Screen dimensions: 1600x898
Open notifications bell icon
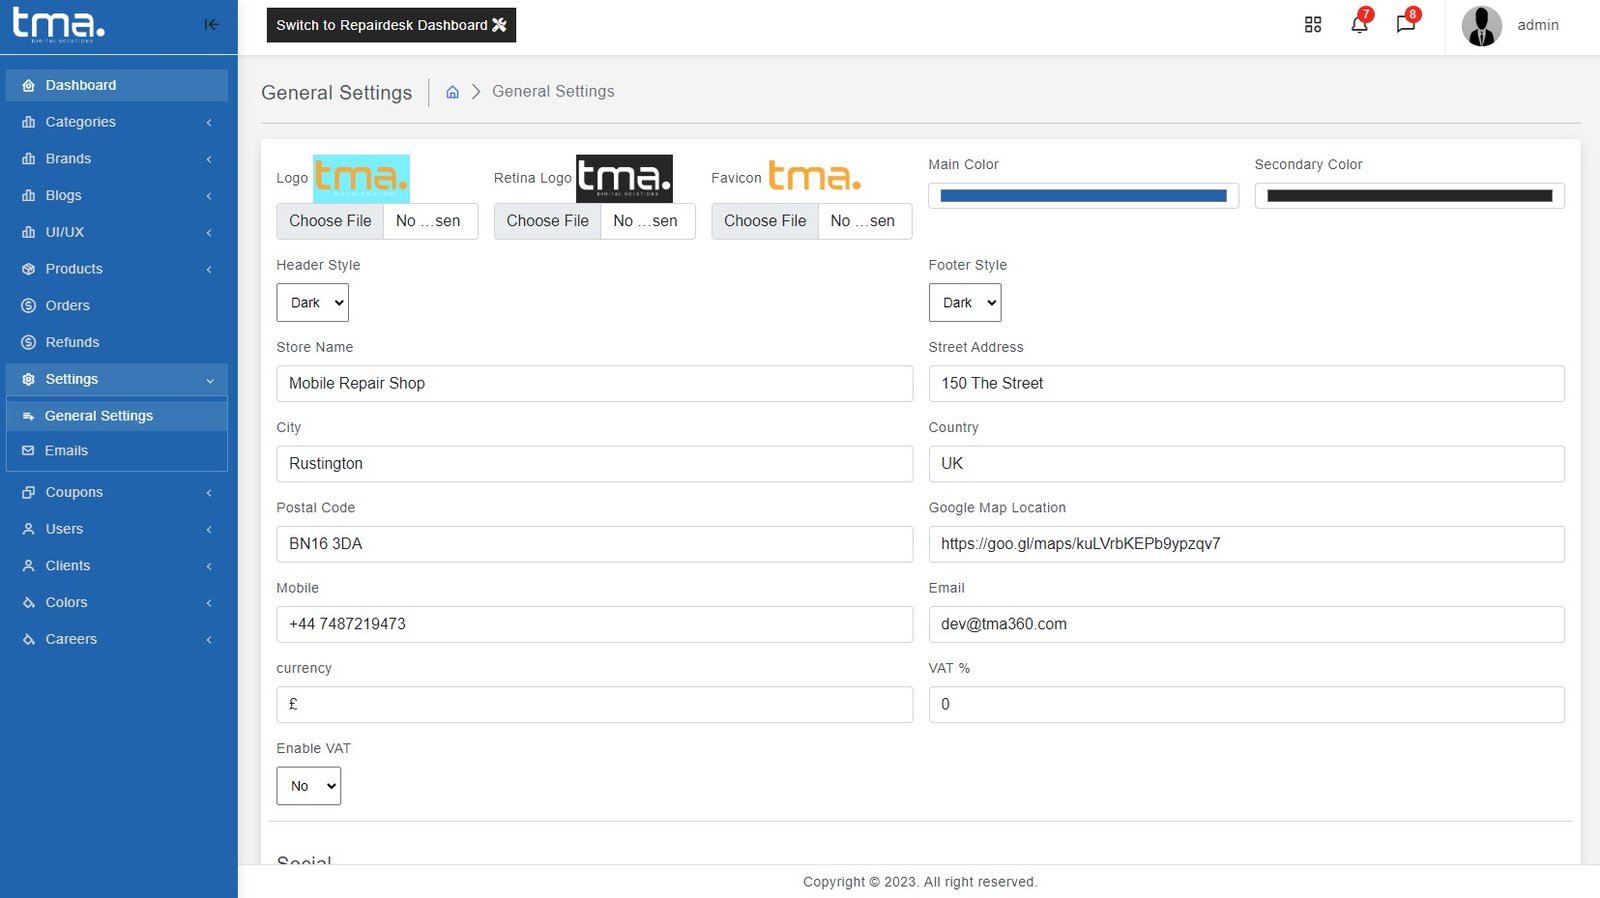tap(1359, 25)
